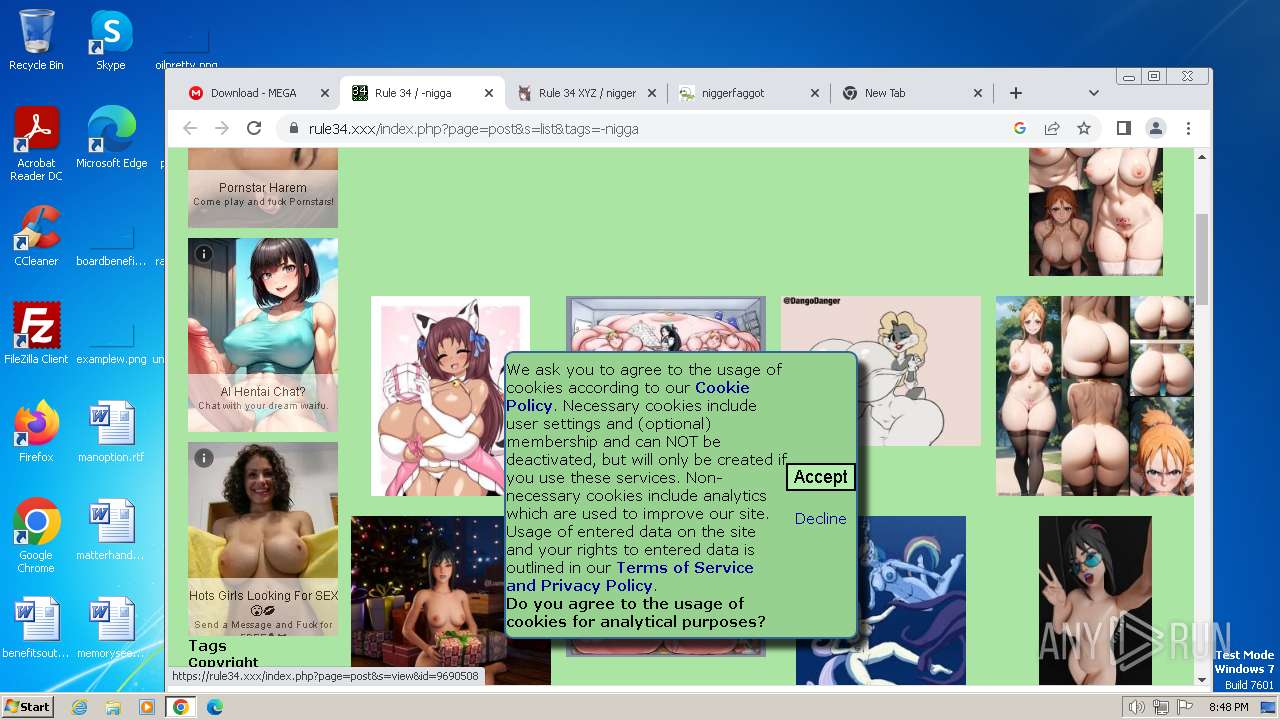Viewport: 1280px width, 720px height.
Task: Open the Recycle Bin desktop icon
Action: (x=36, y=40)
